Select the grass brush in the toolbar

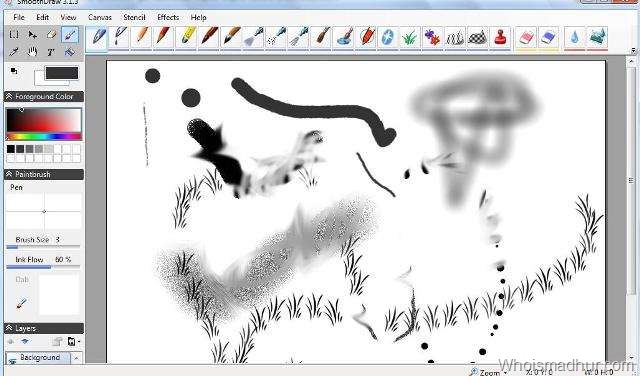[x=409, y=38]
